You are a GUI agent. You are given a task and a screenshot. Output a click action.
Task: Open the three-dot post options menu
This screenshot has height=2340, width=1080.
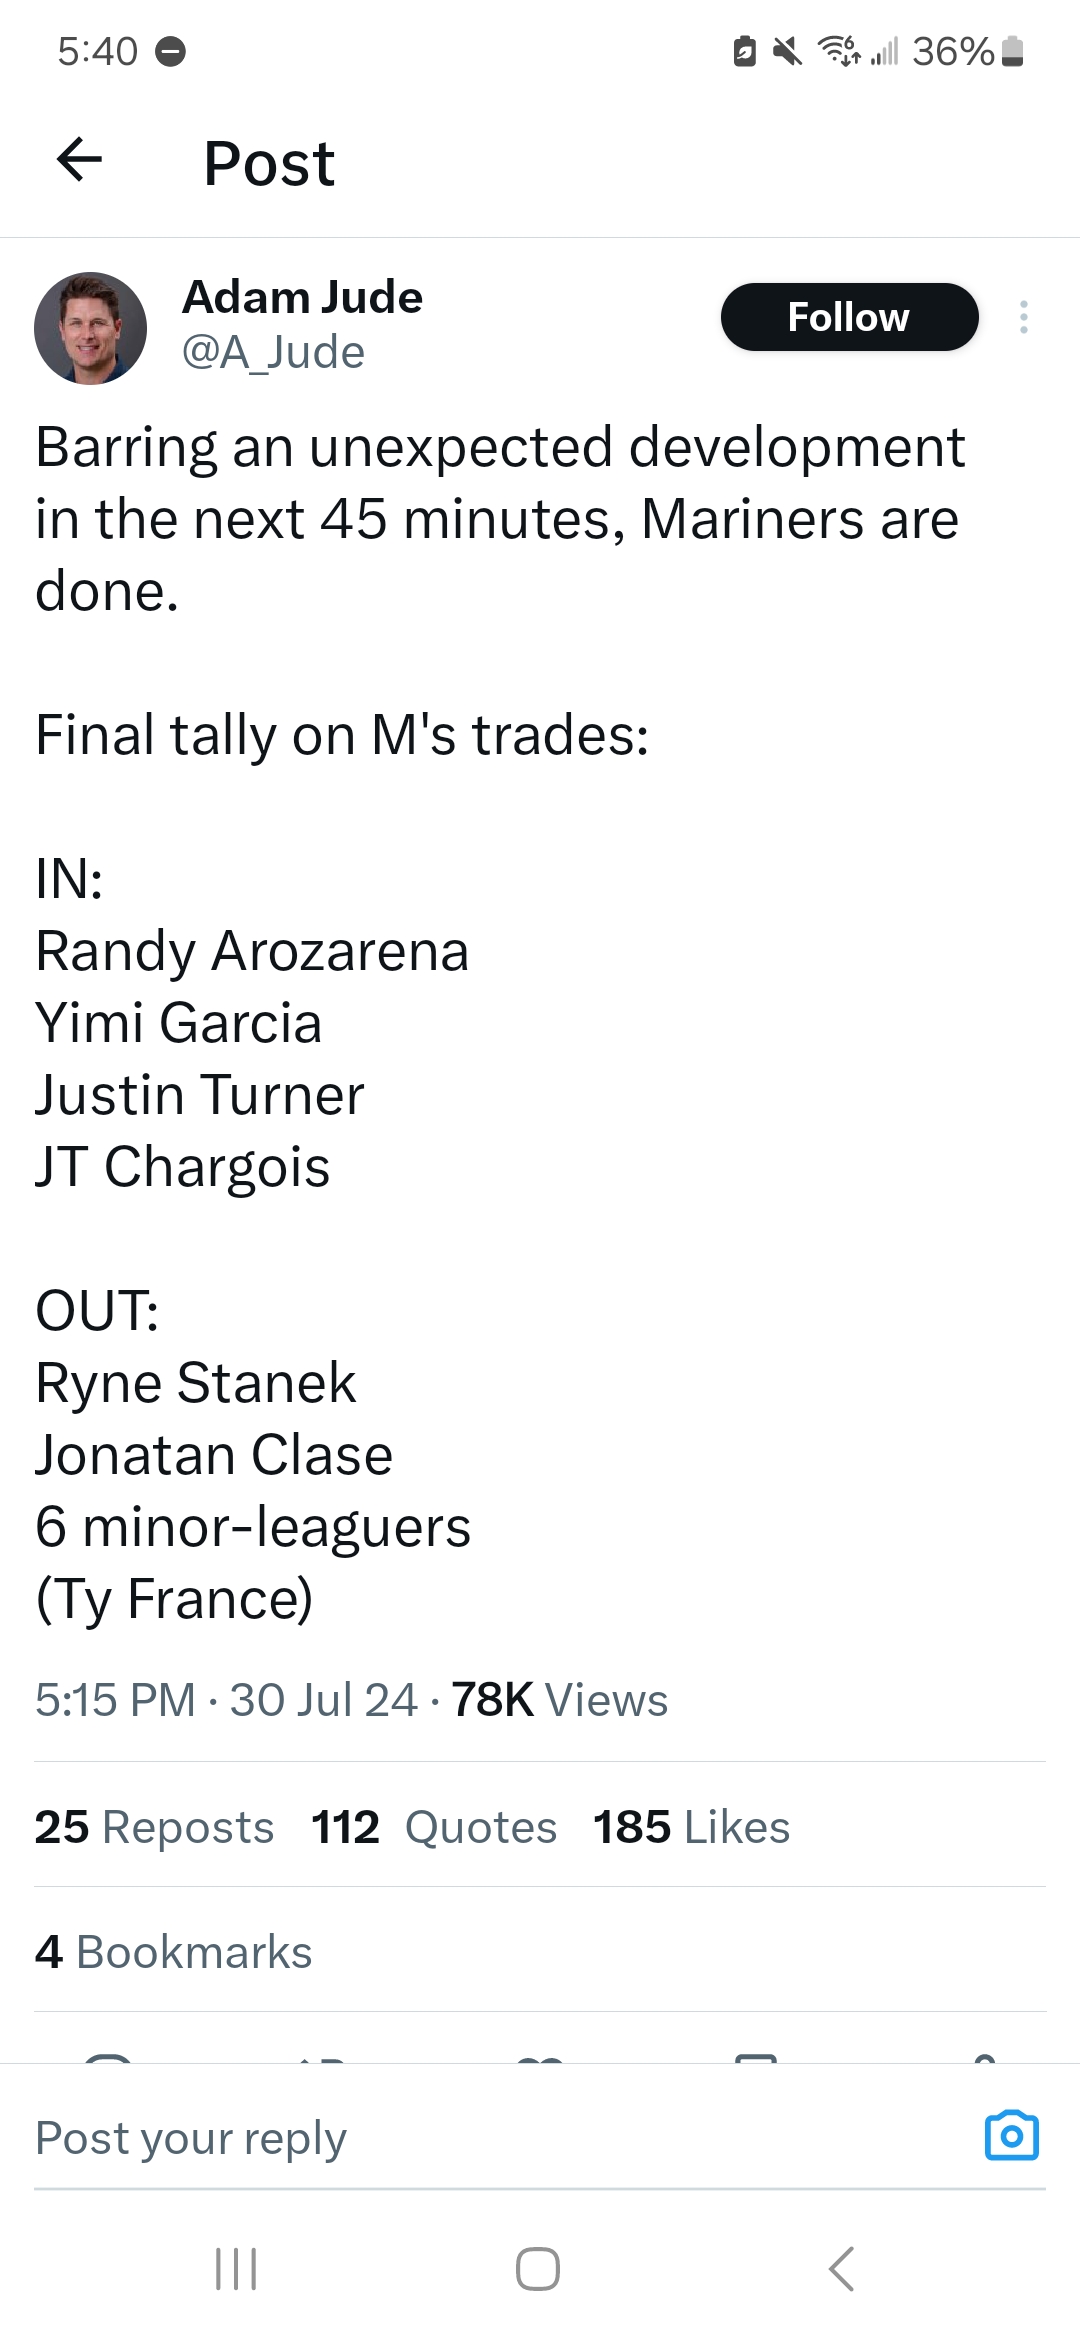1023,317
